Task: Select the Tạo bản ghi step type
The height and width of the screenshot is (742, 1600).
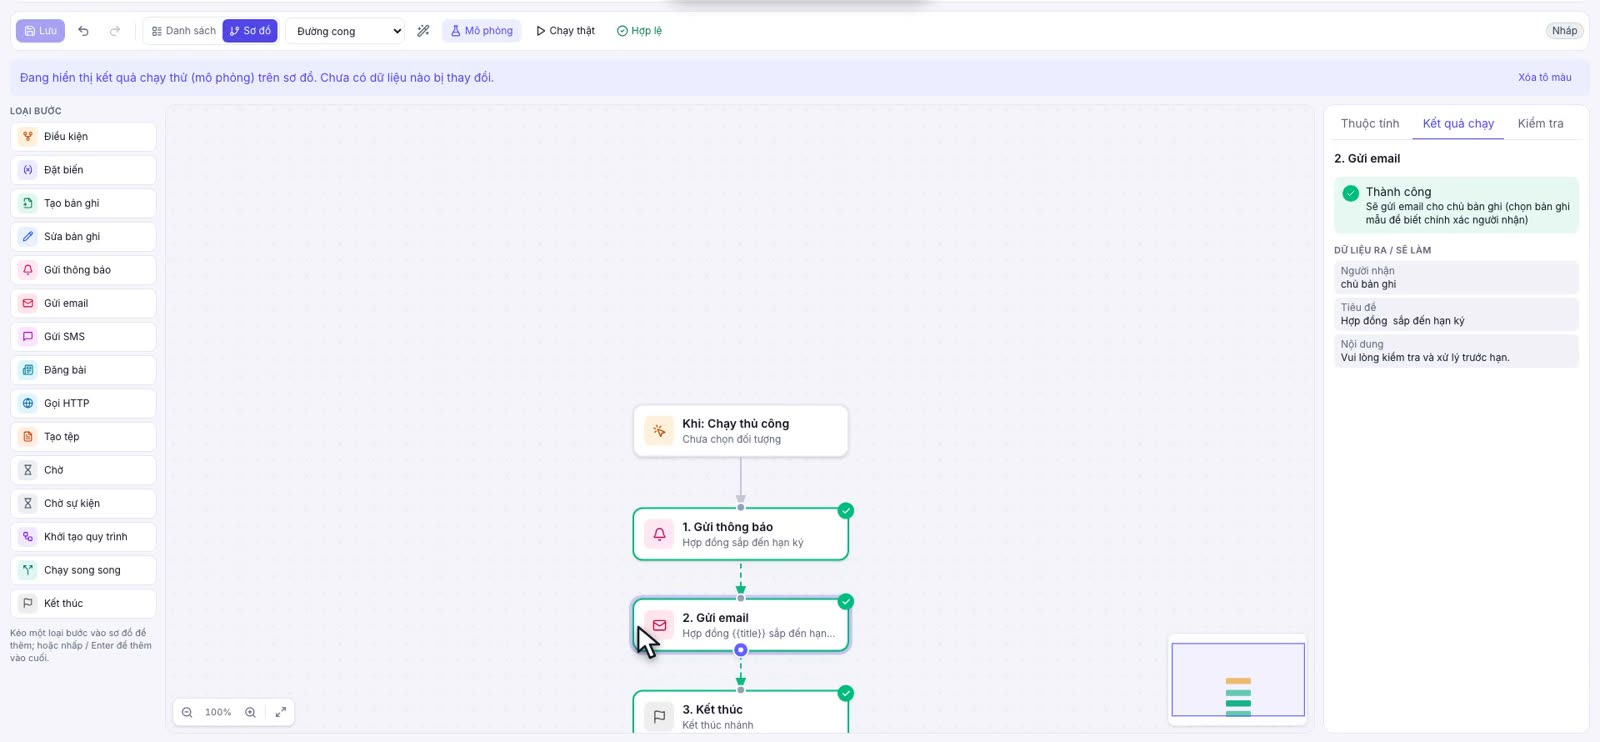Action: pos(83,203)
